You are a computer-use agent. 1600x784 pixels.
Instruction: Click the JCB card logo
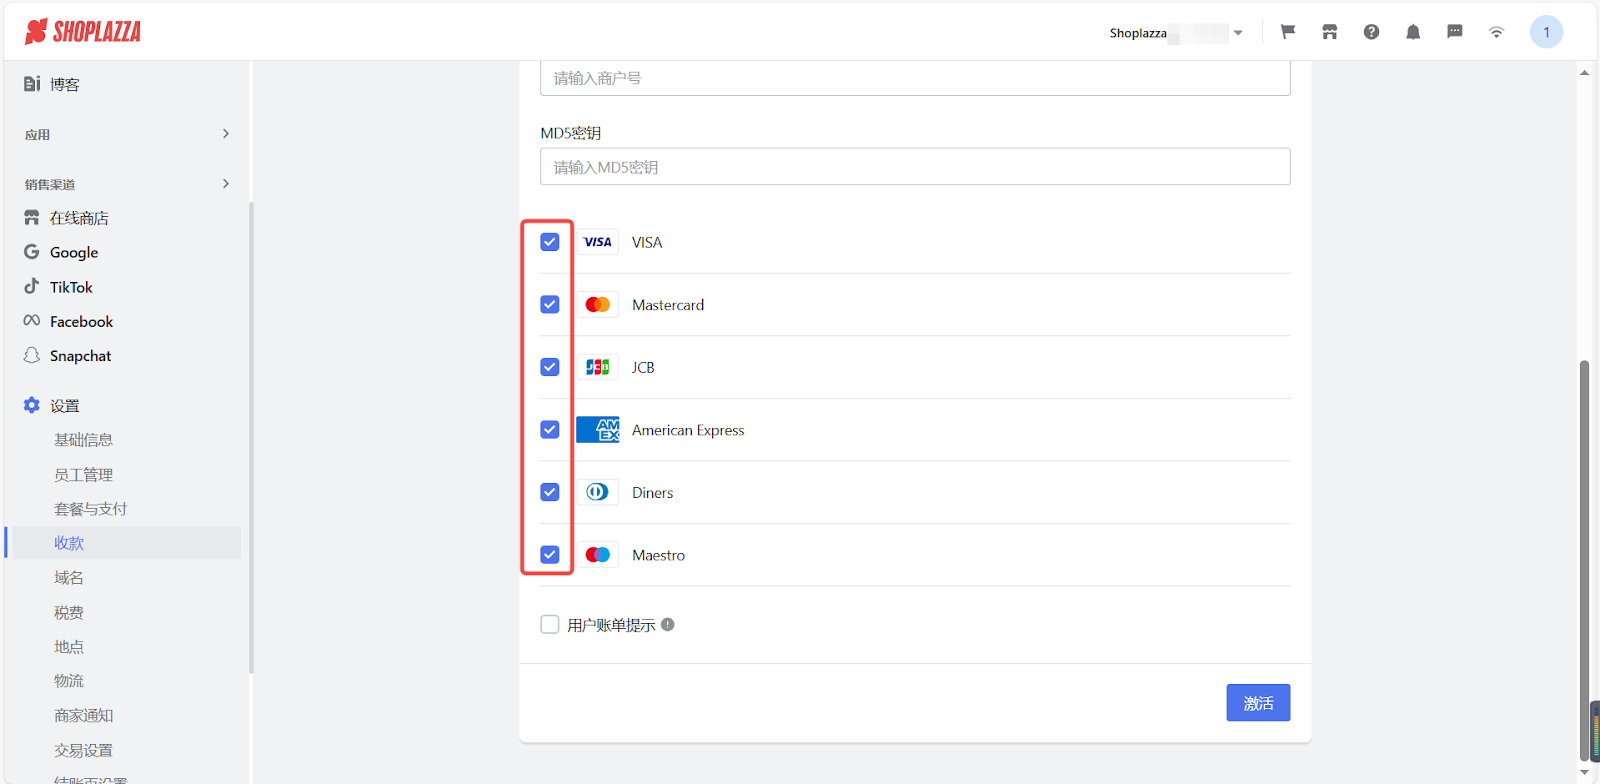point(598,367)
